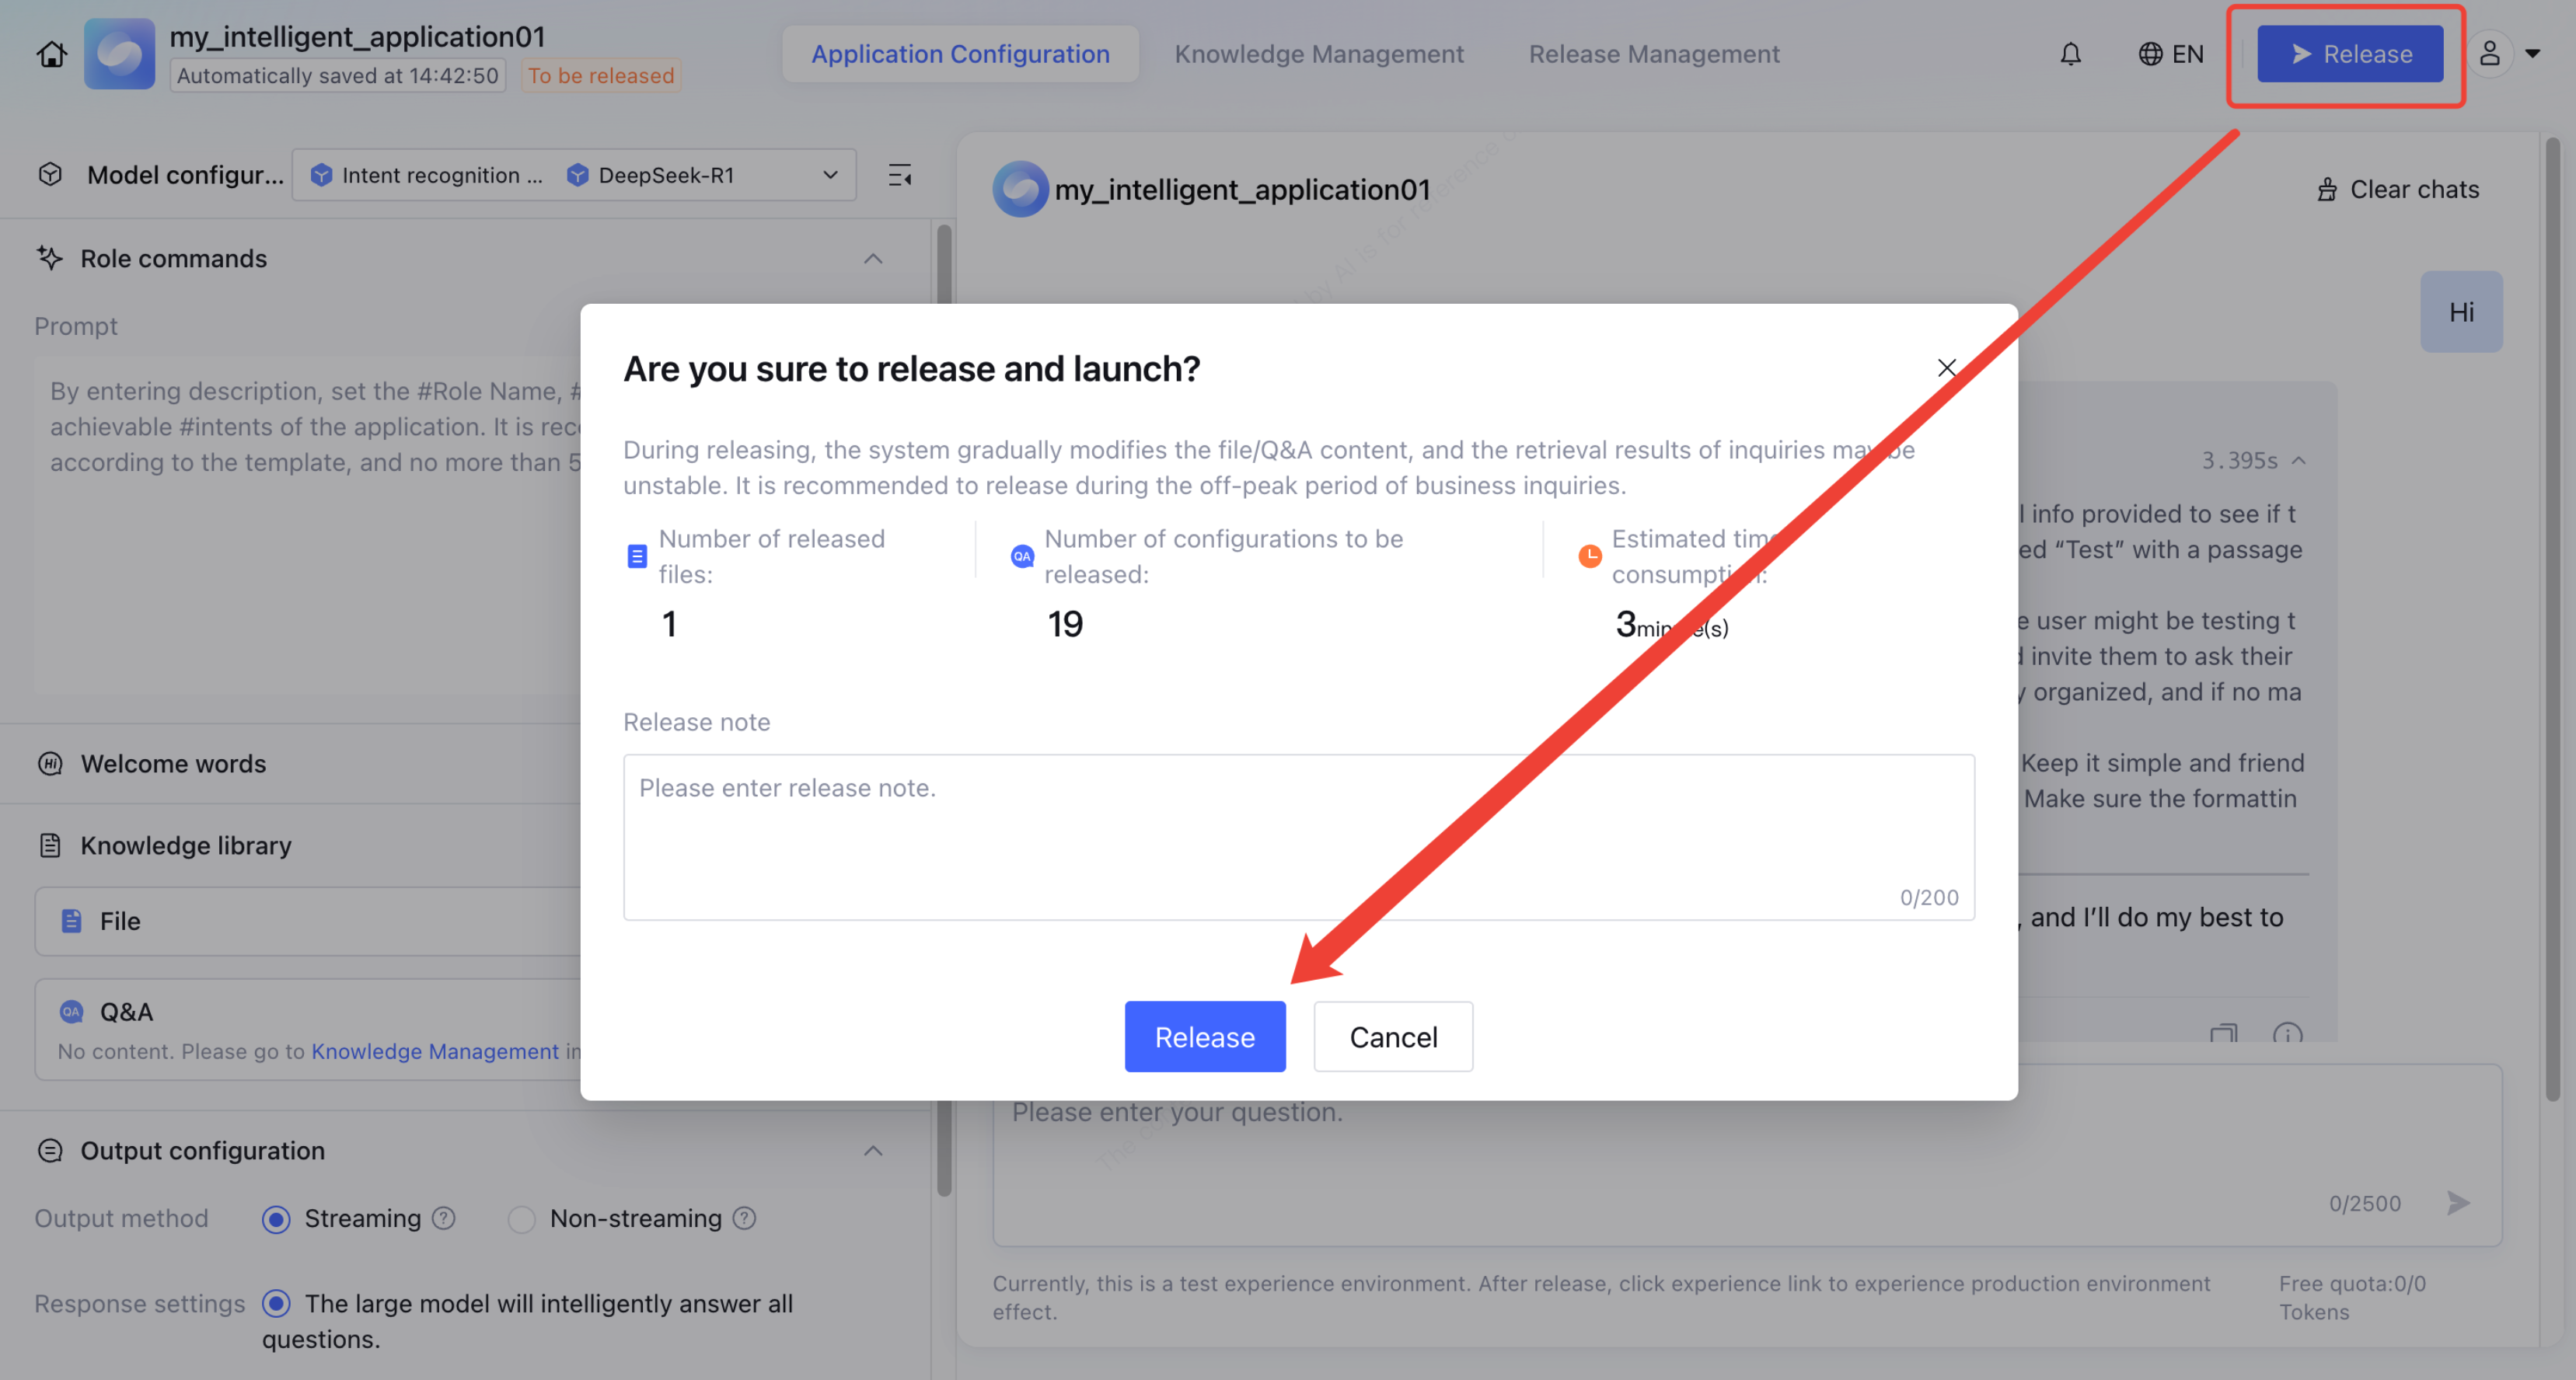The height and width of the screenshot is (1380, 2576).
Task: Collapse the Role commands section
Action: pyautogui.click(x=872, y=259)
